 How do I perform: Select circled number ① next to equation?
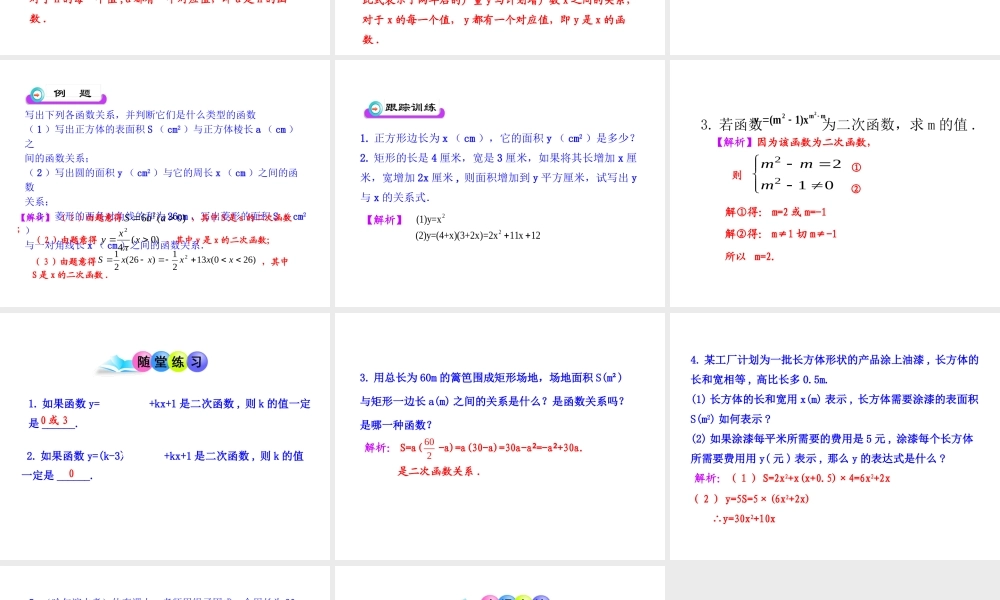[x=855, y=168]
